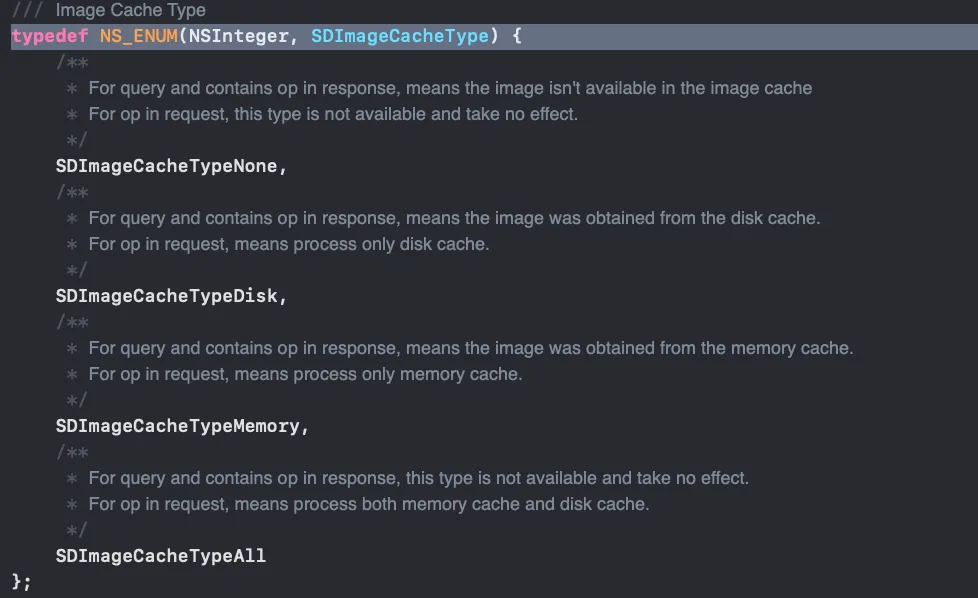Place cursor on SDImageCacheTypeDisk
This screenshot has height=598, width=978.
coord(166,296)
